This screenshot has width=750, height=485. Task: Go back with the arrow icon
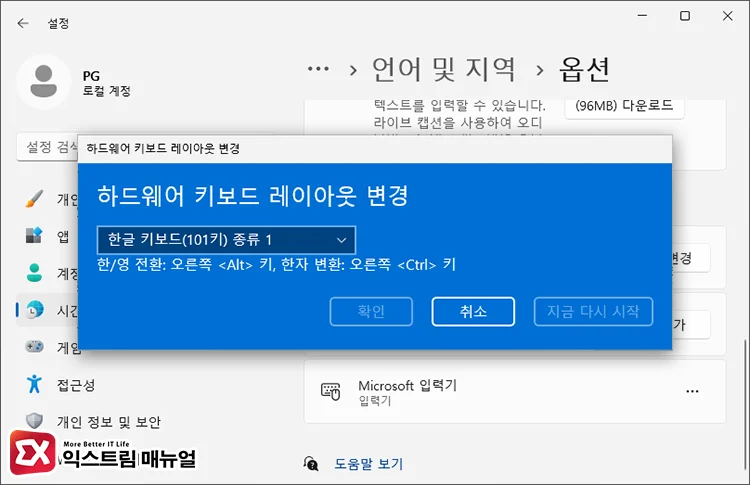coord(22,23)
